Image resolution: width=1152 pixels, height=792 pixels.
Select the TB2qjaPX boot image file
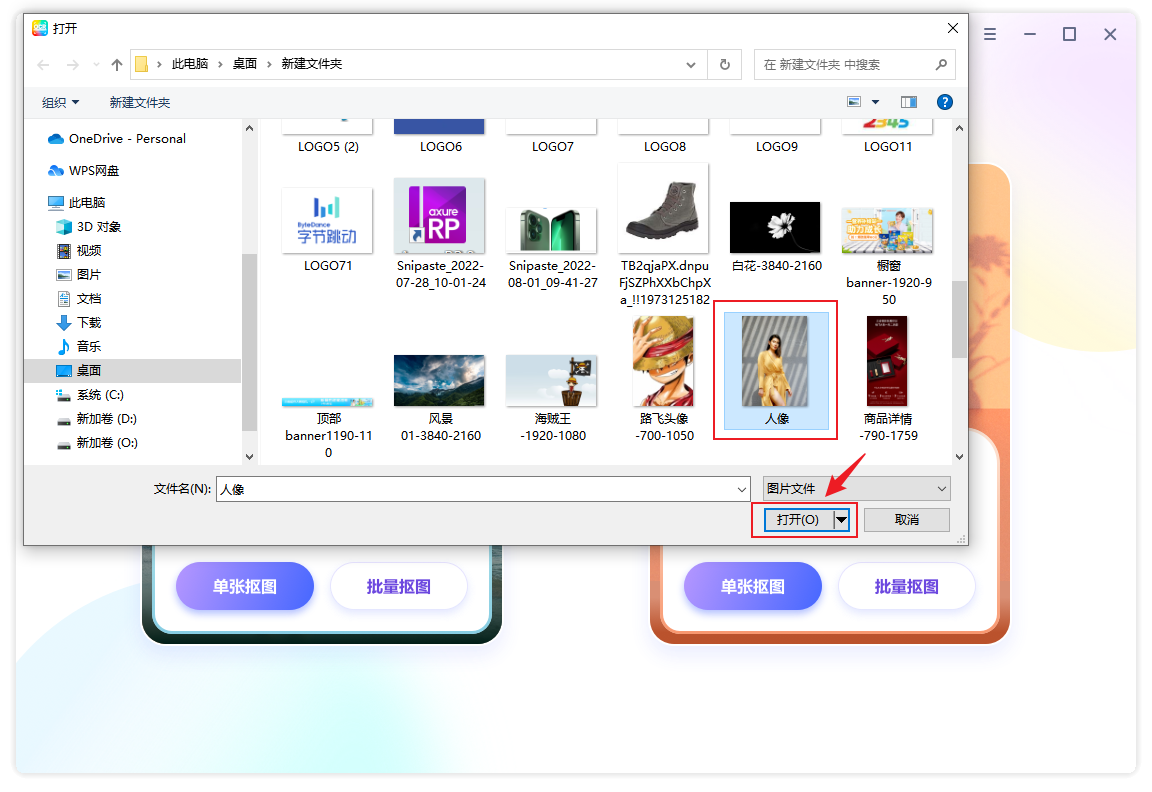click(665, 234)
